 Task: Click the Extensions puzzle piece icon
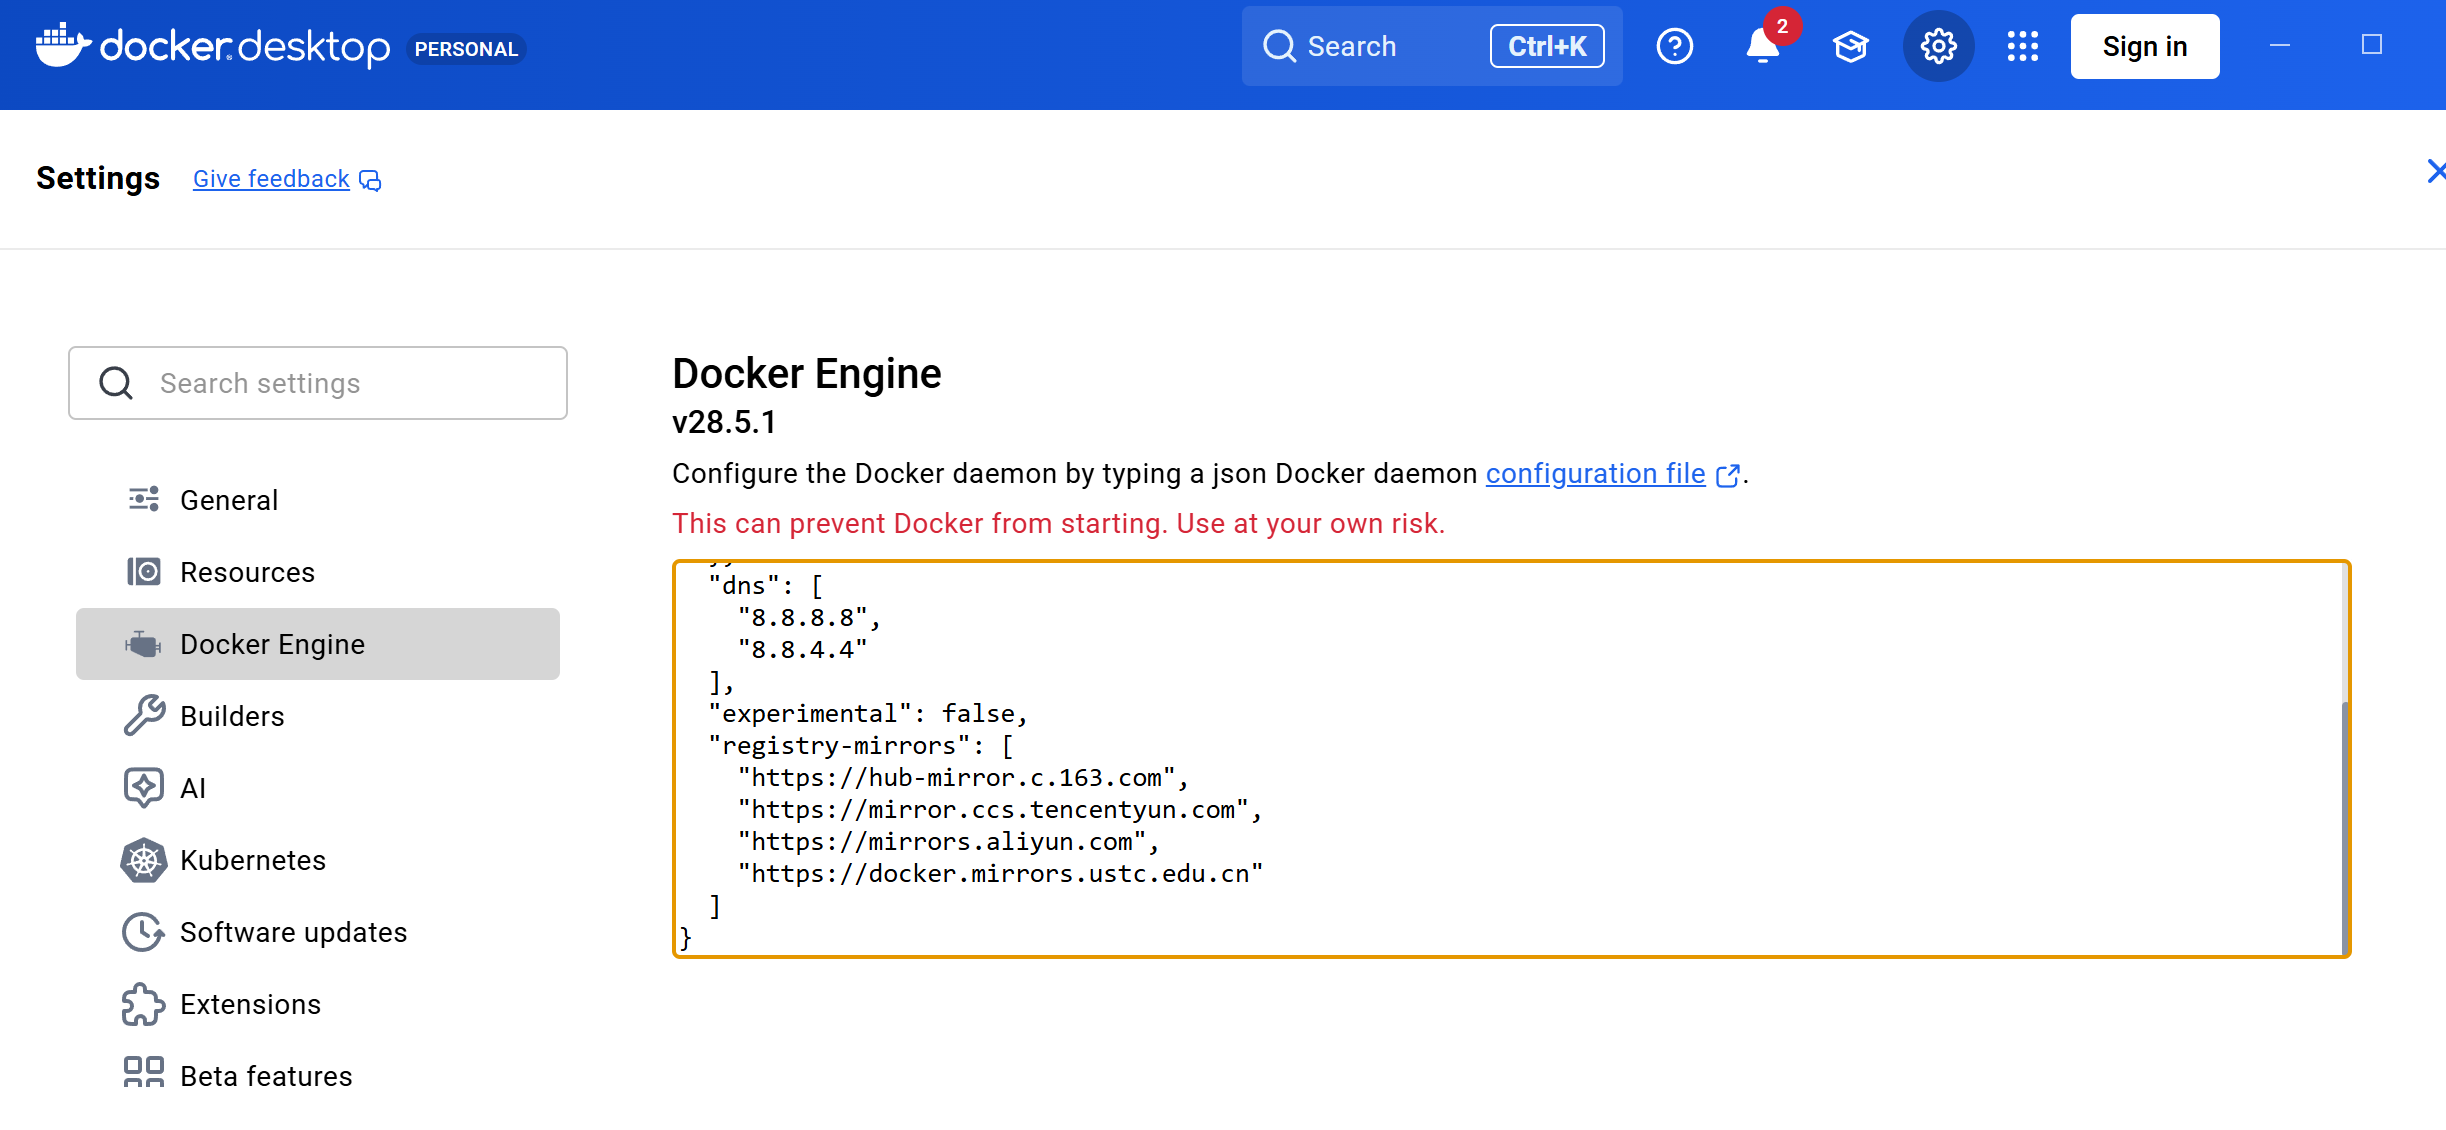click(144, 1004)
